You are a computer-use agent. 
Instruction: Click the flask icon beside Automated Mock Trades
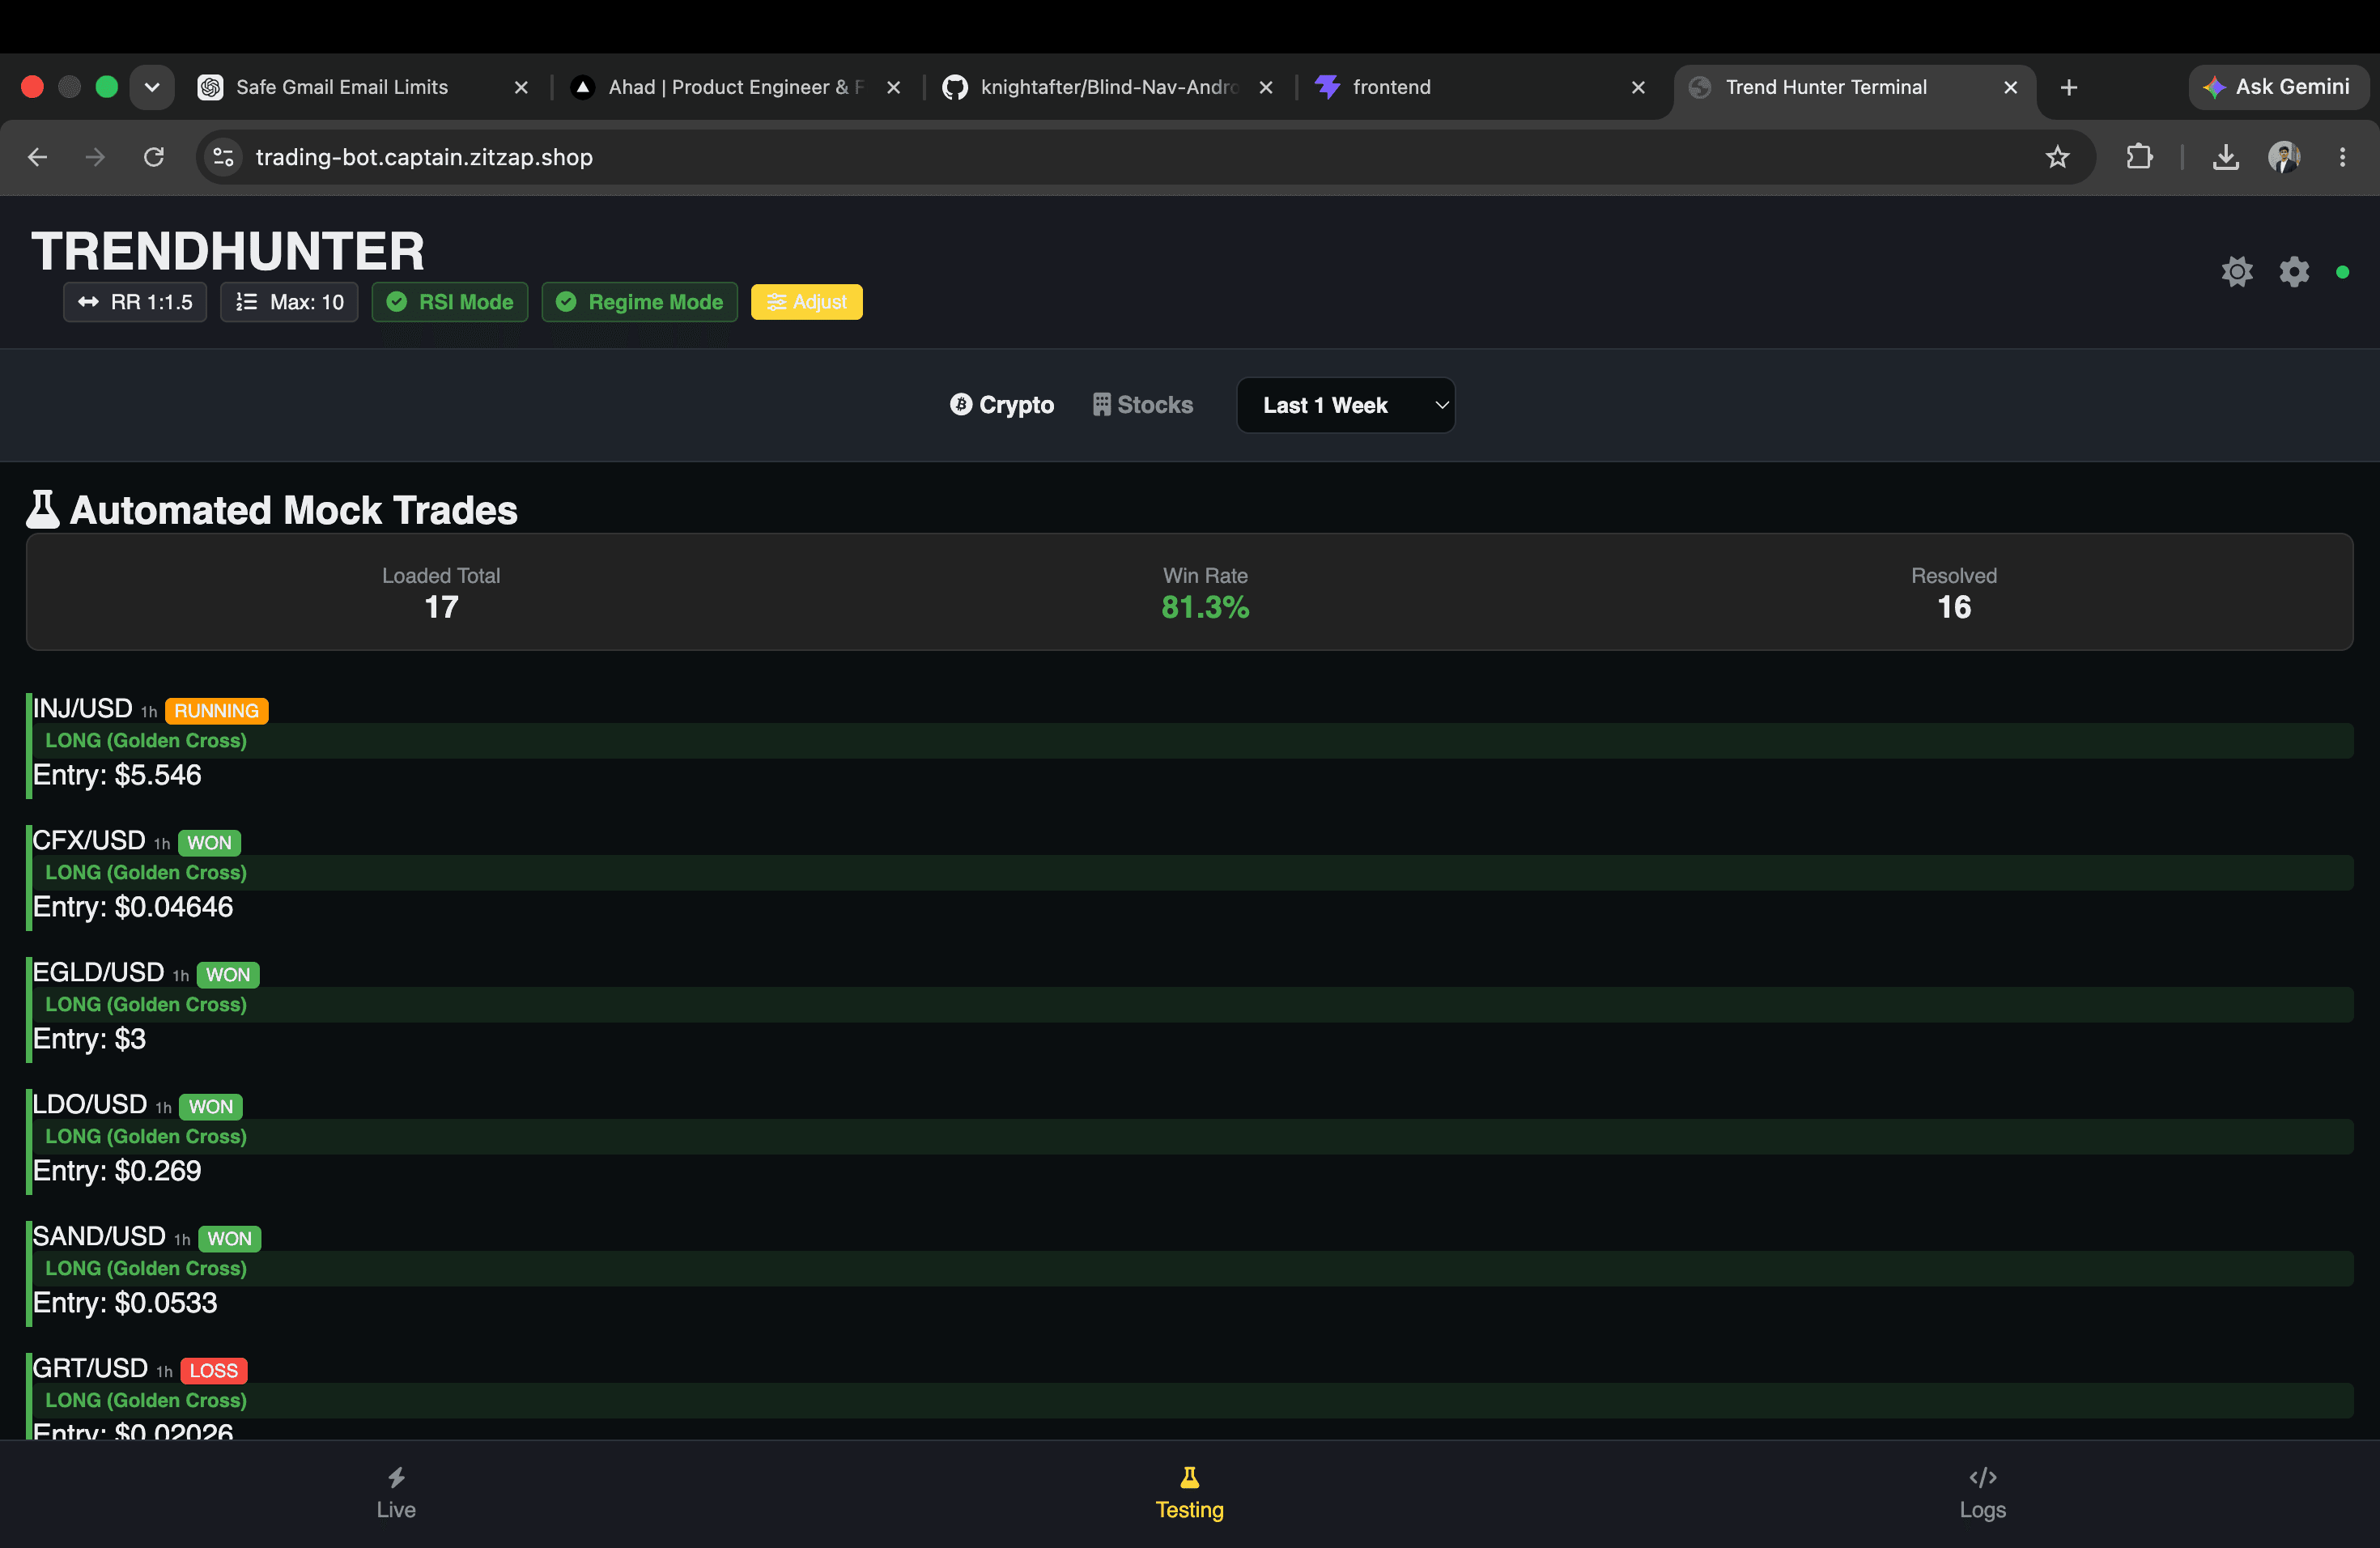click(x=42, y=509)
